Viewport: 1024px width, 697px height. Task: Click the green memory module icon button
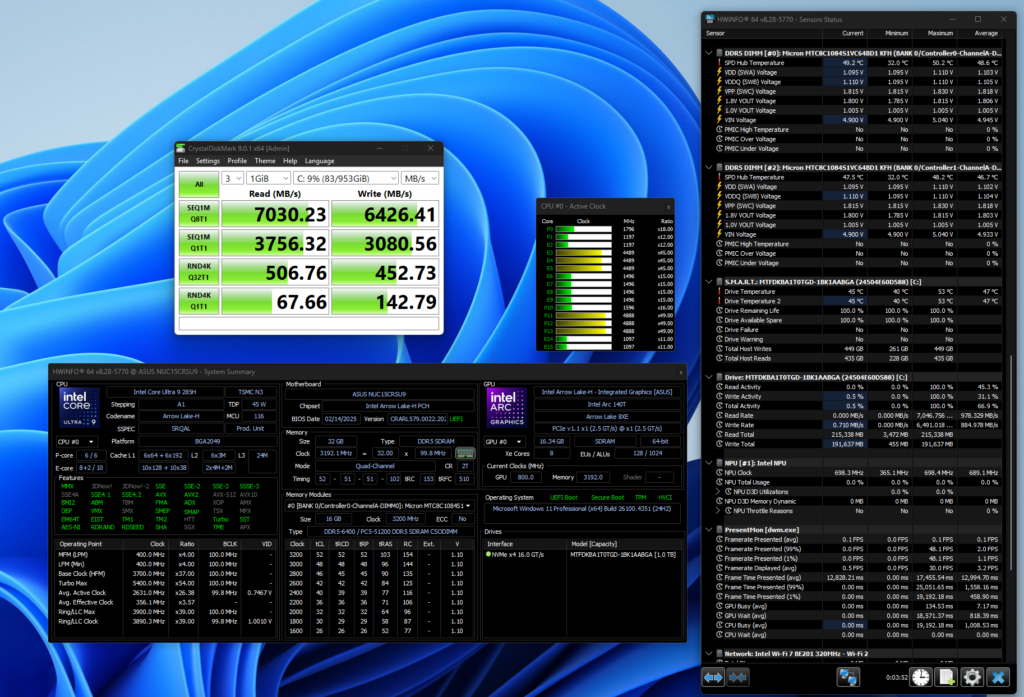[465, 453]
